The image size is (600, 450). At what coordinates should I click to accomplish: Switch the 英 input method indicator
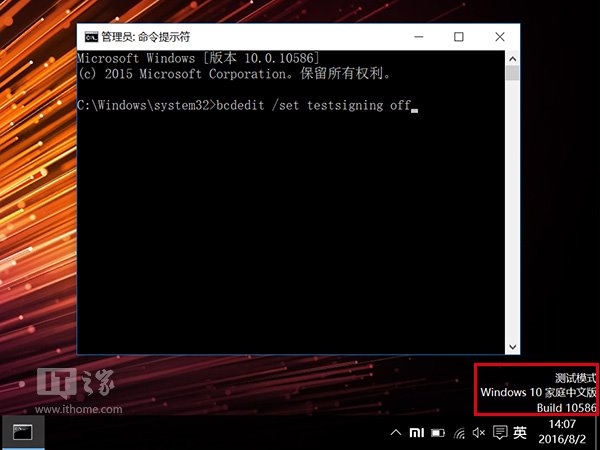pos(520,433)
